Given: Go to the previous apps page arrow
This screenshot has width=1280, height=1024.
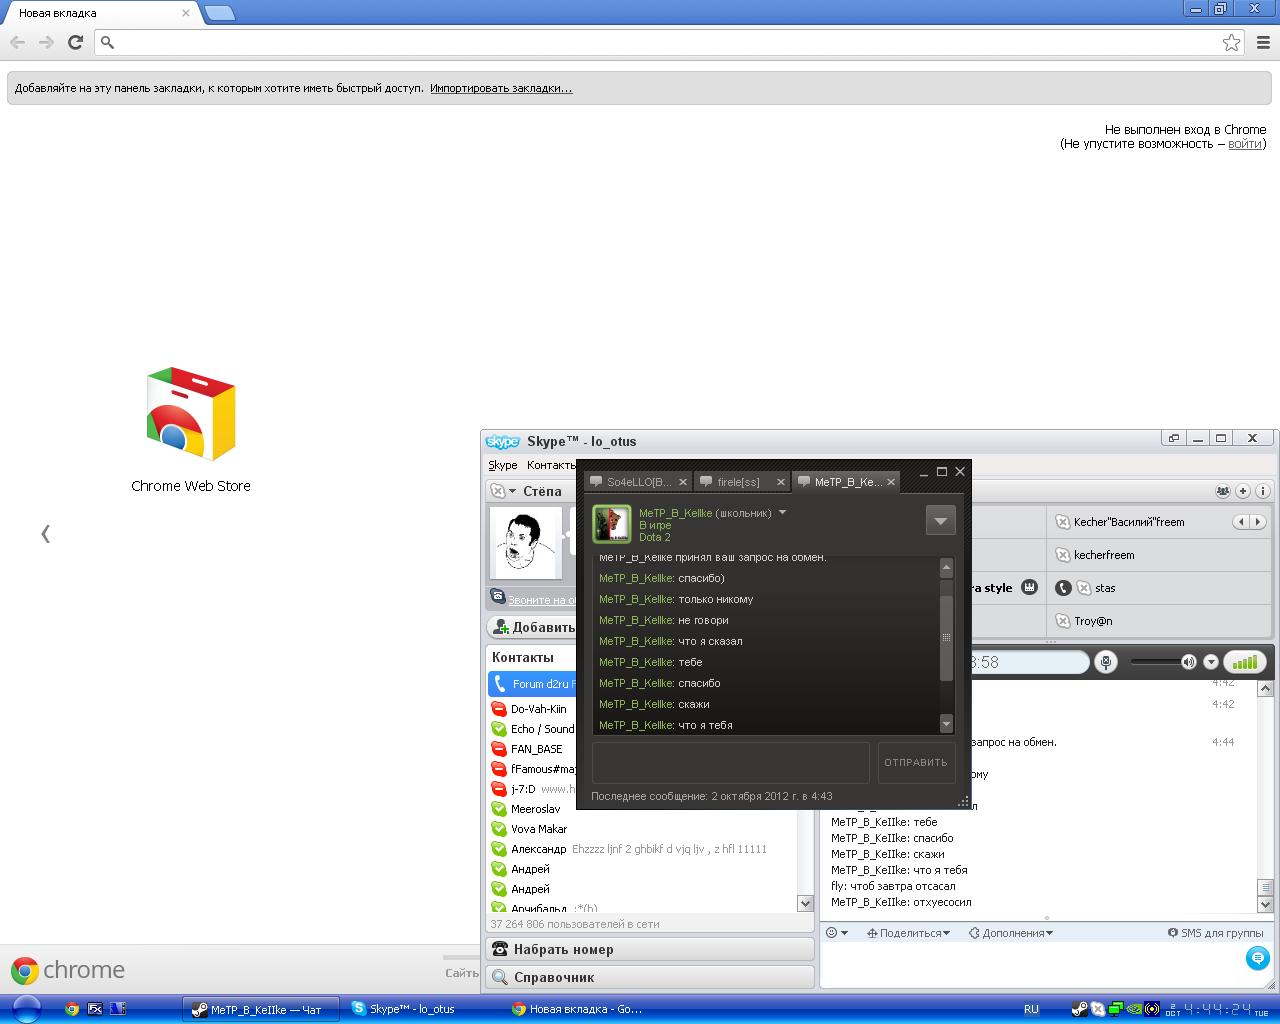Looking at the screenshot, I should pyautogui.click(x=45, y=533).
